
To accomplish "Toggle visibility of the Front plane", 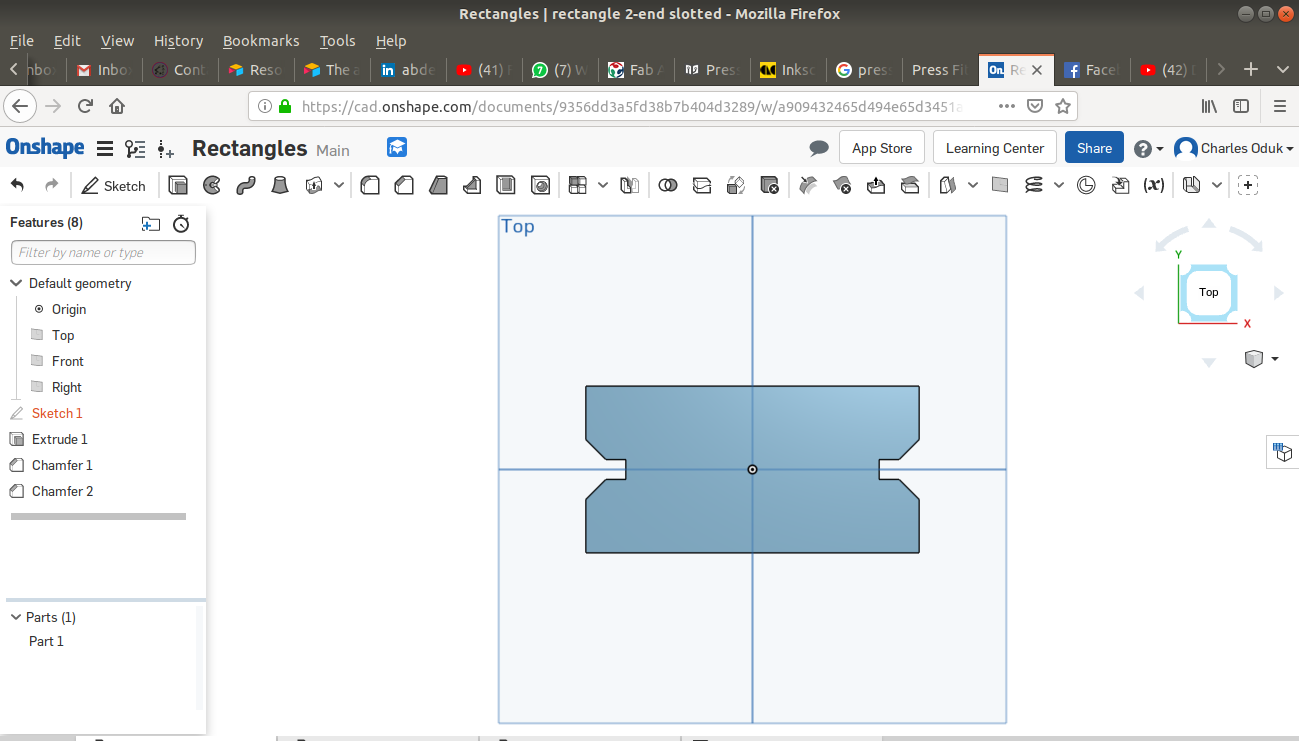I will [38, 361].
